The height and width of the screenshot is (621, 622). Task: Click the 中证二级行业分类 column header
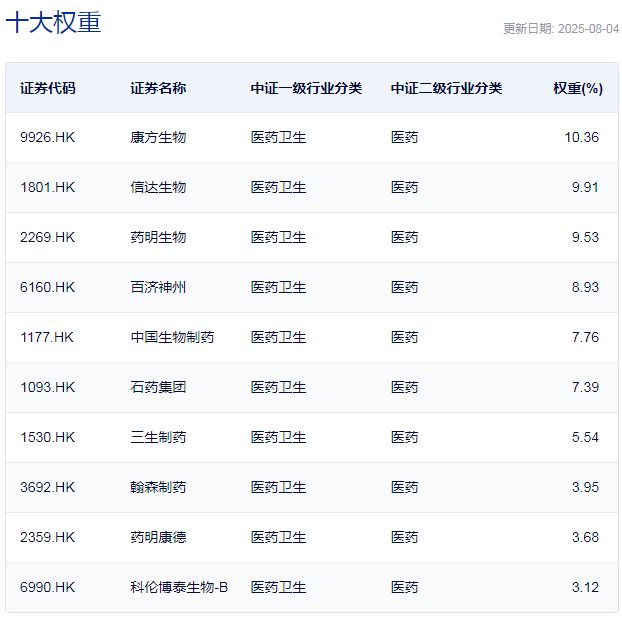pos(446,88)
